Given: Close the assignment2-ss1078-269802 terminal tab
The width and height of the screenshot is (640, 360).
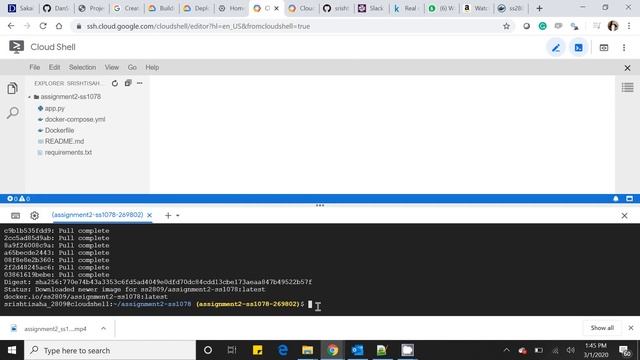Looking at the screenshot, I should tap(149, 215).
